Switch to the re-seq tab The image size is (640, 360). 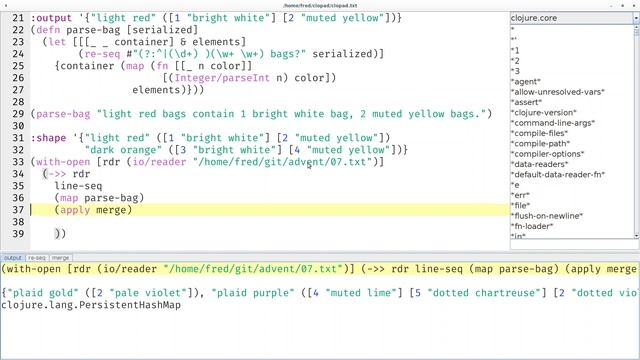(37, 258)
